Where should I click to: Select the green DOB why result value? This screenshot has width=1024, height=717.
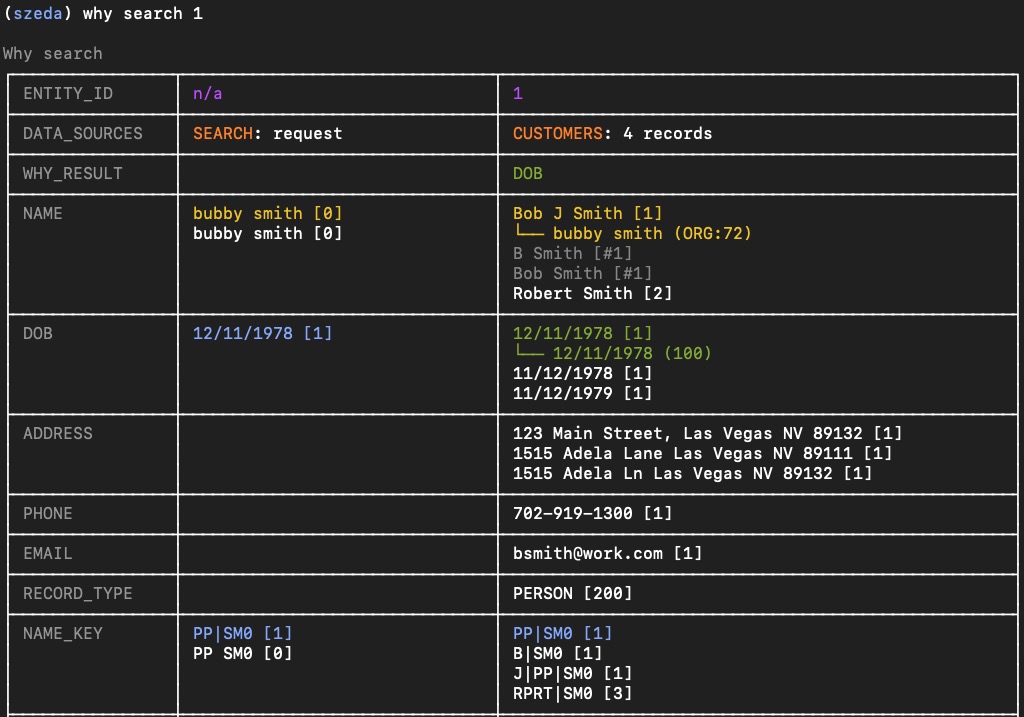(528, 174)
